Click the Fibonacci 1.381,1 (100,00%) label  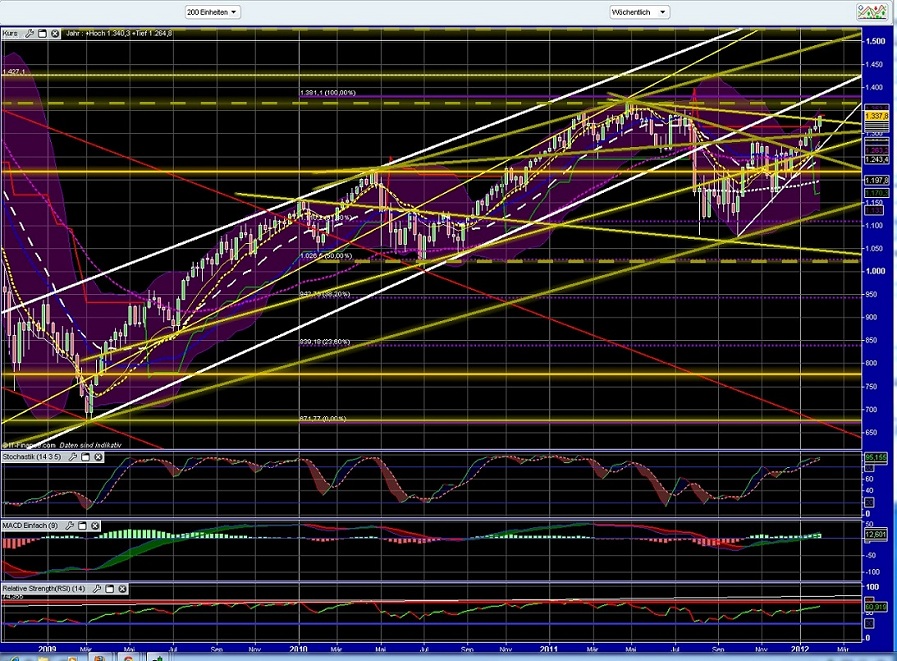coord(327,93)
